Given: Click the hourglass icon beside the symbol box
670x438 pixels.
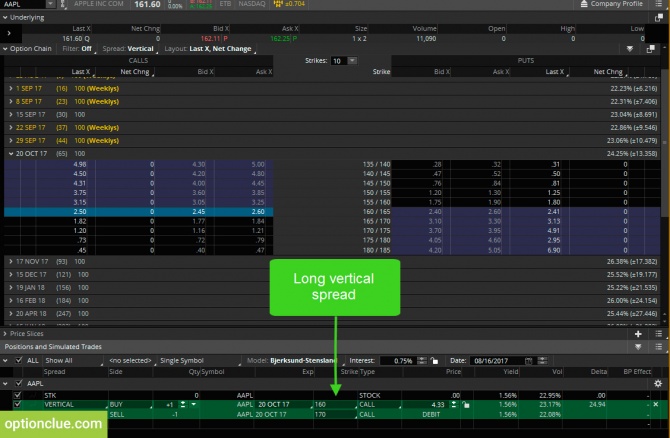Looking at the screenshot, I should point(63,4).
